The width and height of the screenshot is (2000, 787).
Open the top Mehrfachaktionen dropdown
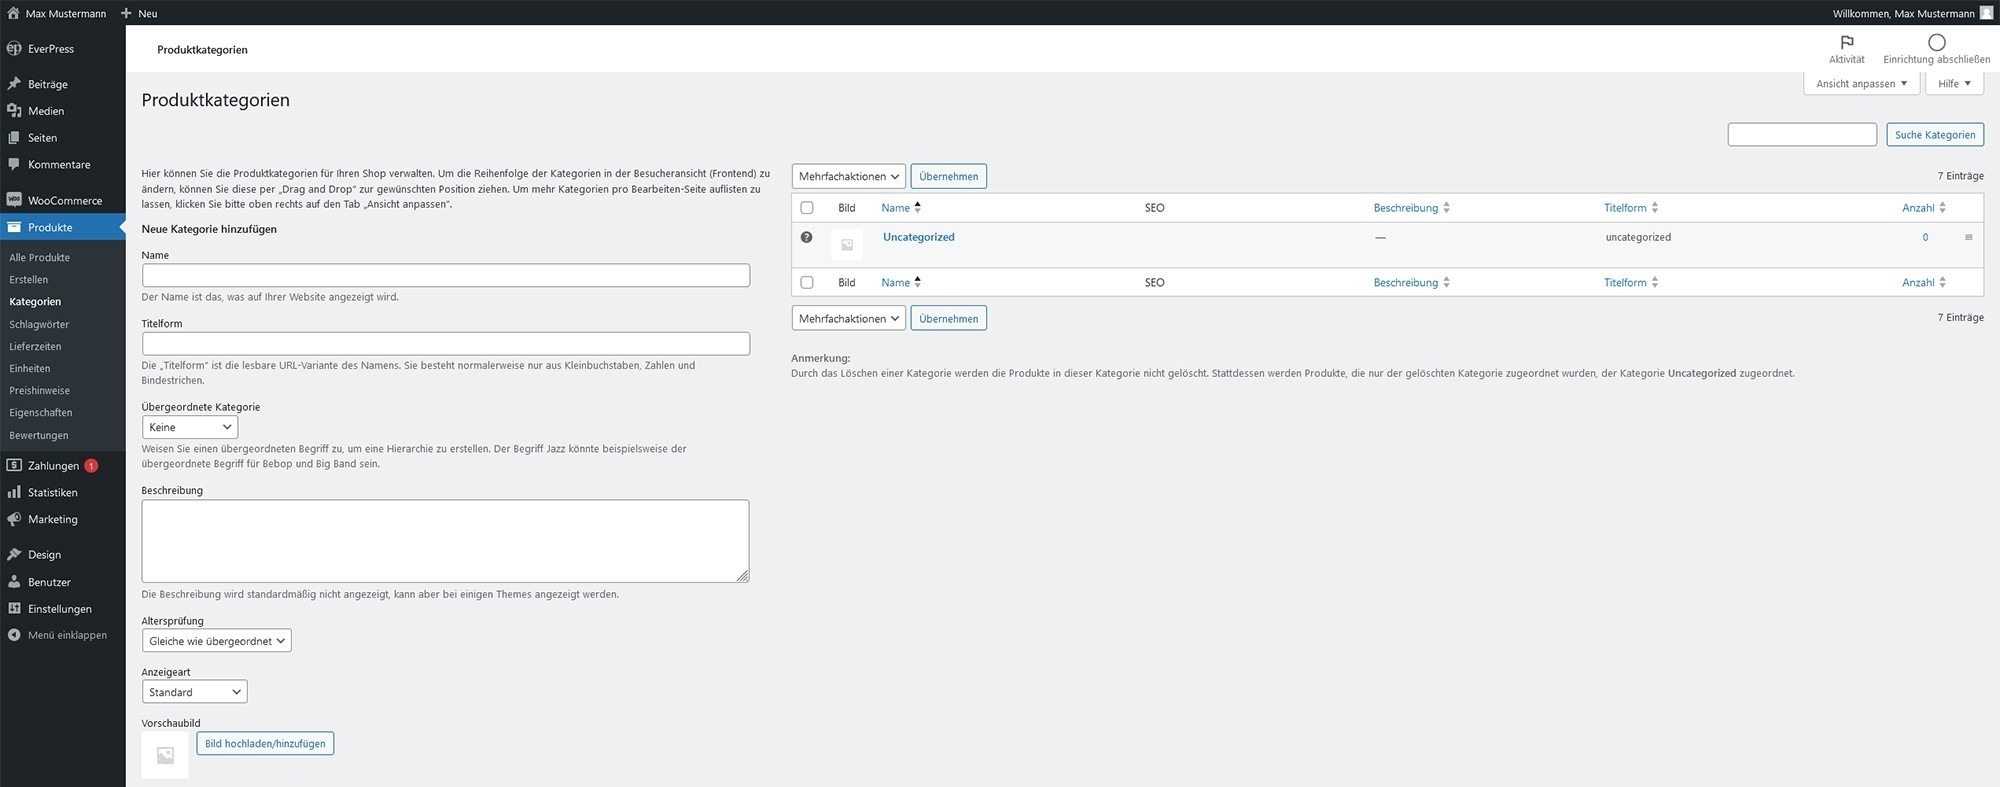(848, 177)
